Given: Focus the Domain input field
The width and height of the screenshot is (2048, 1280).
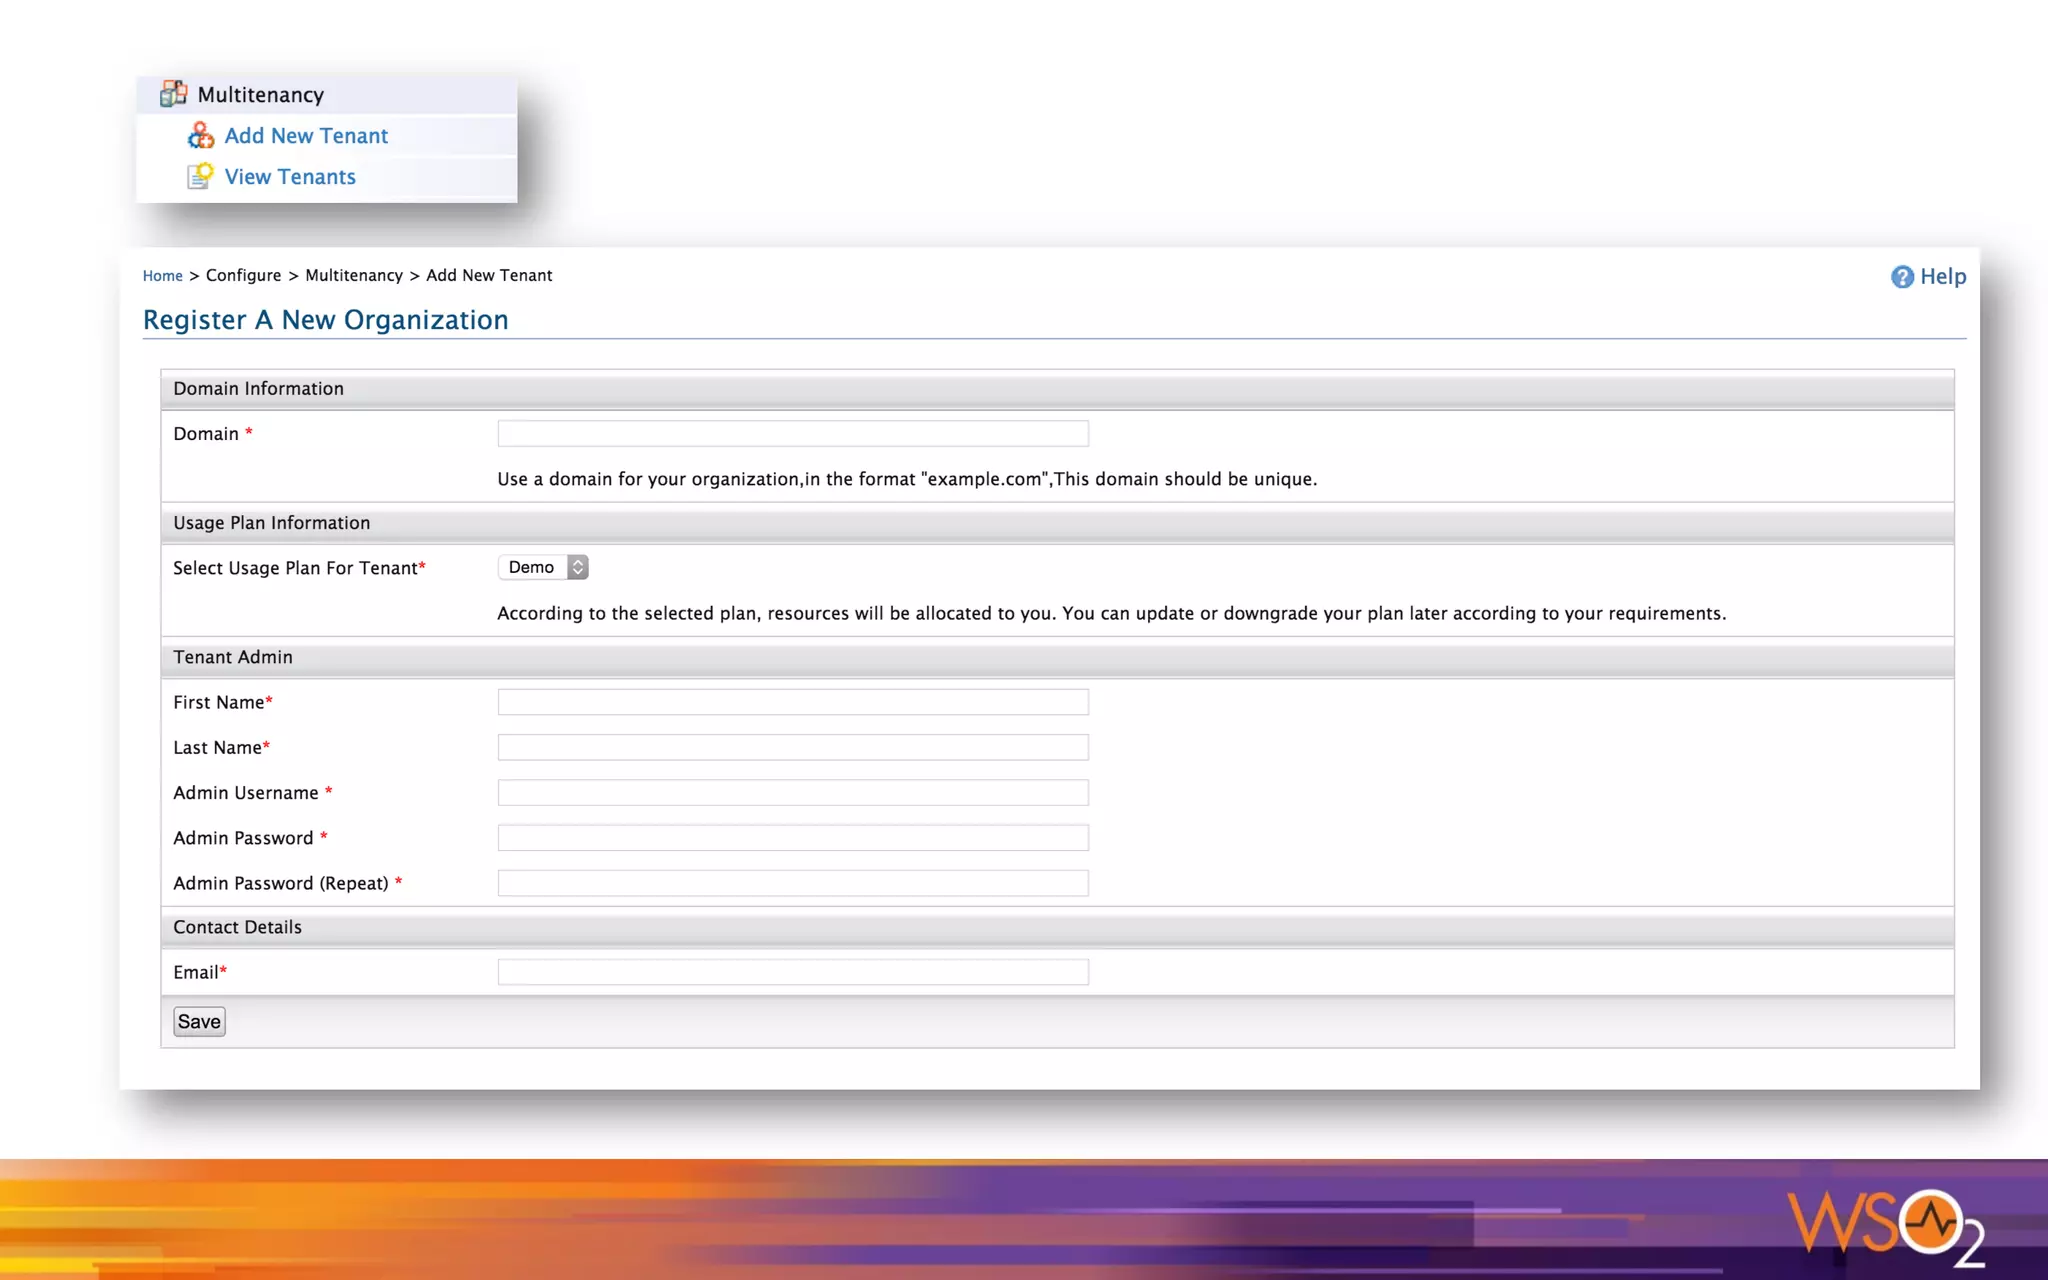Looking at the screenshot, I should point(793,433).
